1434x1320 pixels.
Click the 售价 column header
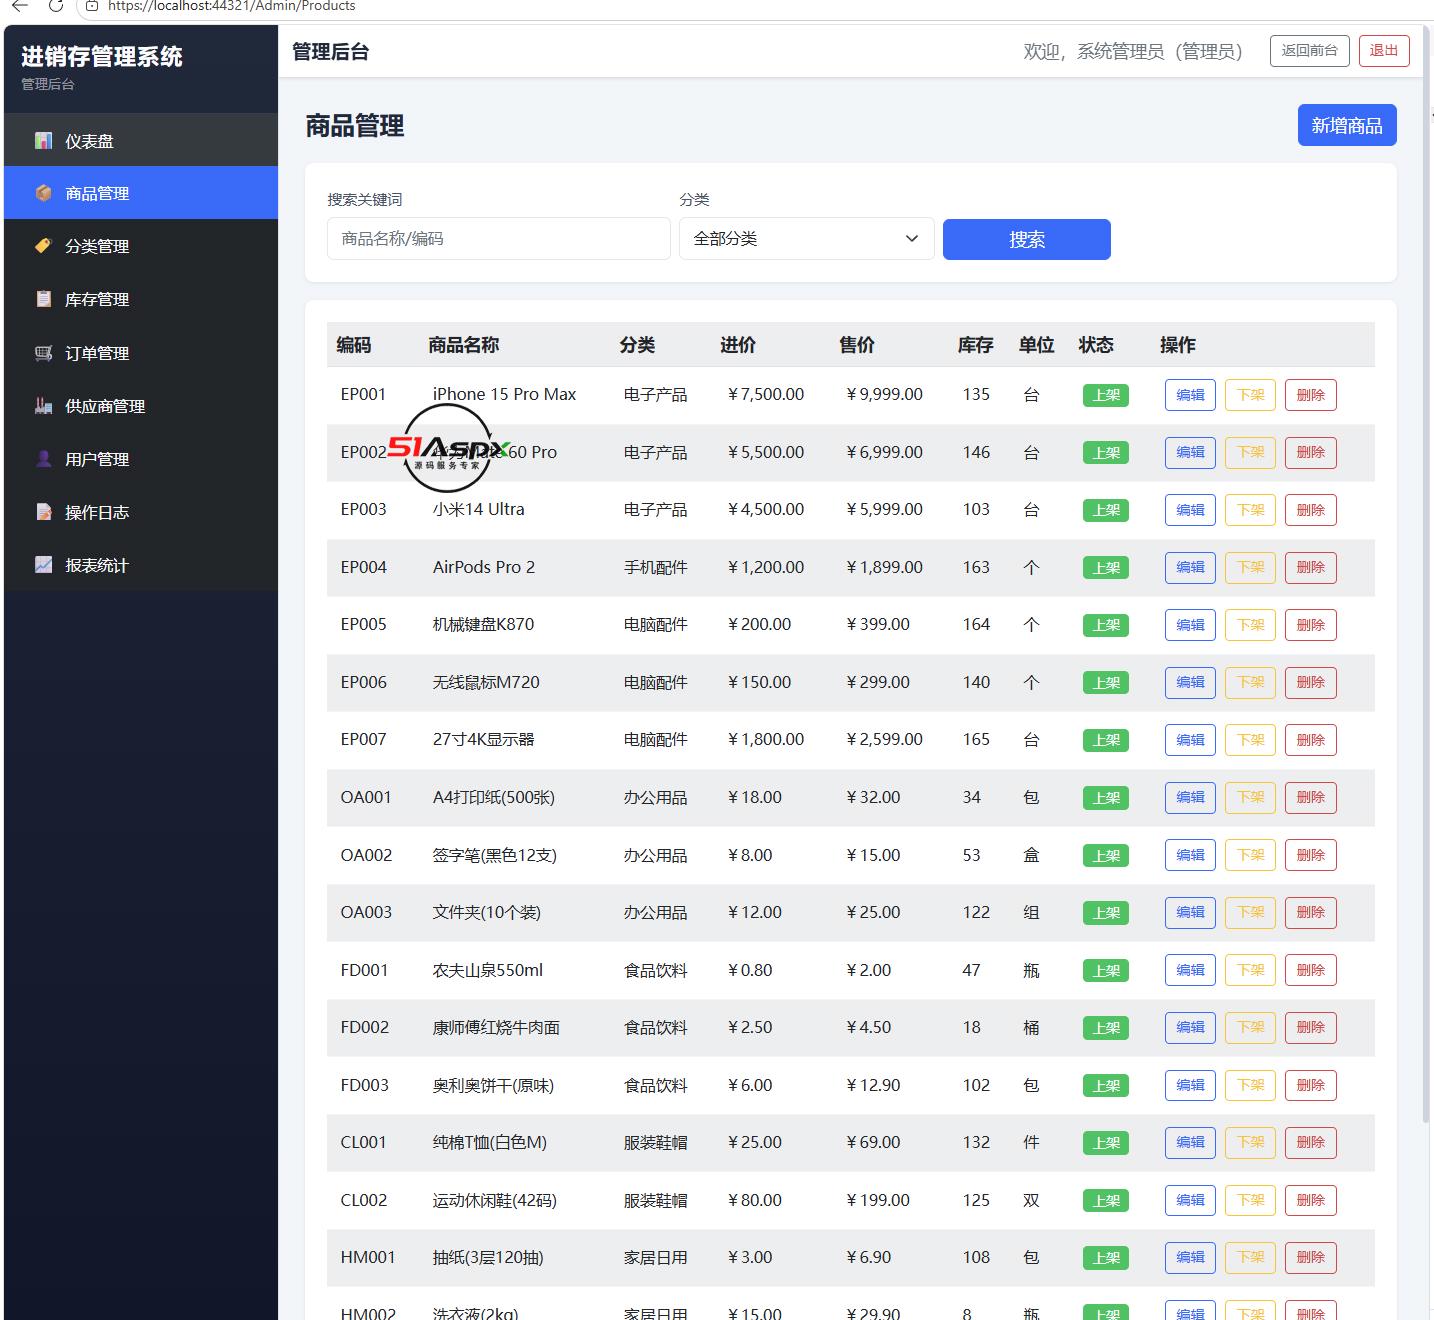pos(857,345)
